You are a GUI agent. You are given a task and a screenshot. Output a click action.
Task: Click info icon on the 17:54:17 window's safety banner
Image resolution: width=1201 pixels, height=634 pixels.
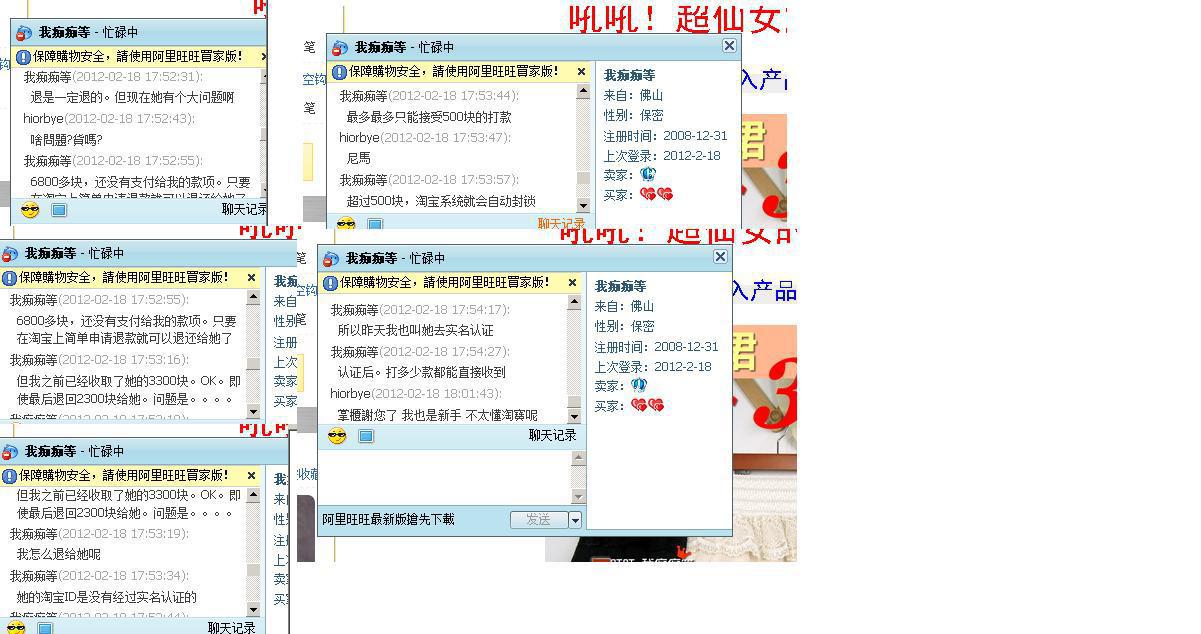(331, 283)
